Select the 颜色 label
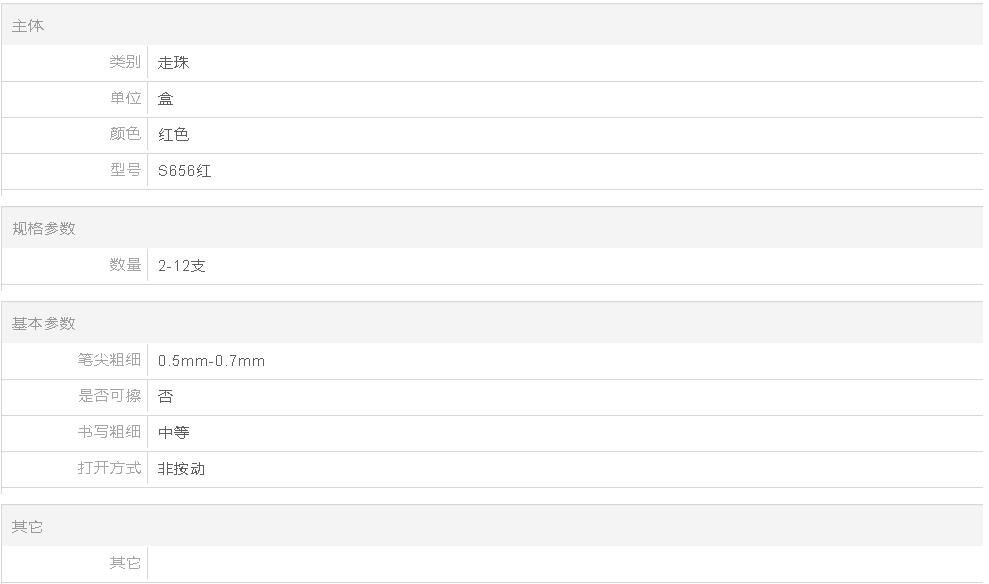The height and width of the screenshot is (584, 989). 125,134
